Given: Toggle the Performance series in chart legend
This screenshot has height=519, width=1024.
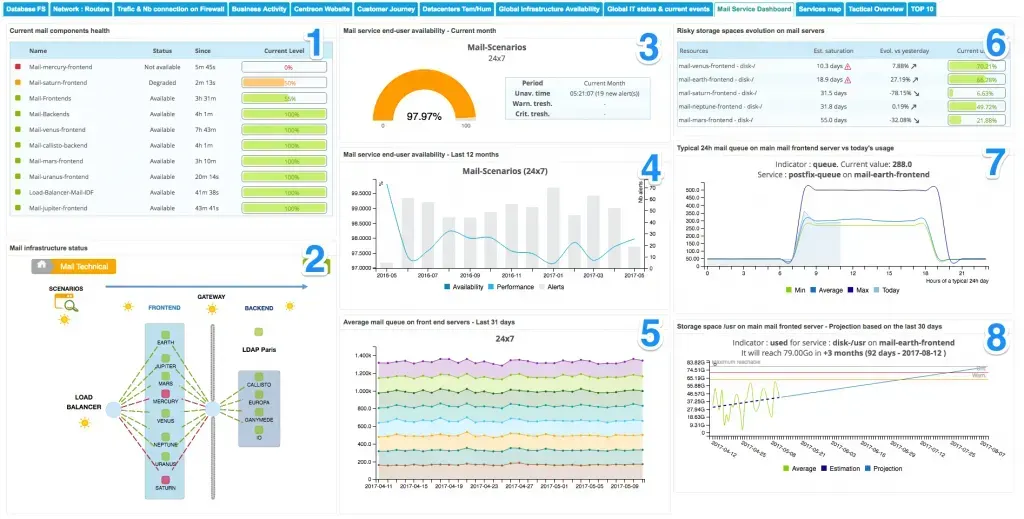Looking at the screenshot, I should [511, 287].
